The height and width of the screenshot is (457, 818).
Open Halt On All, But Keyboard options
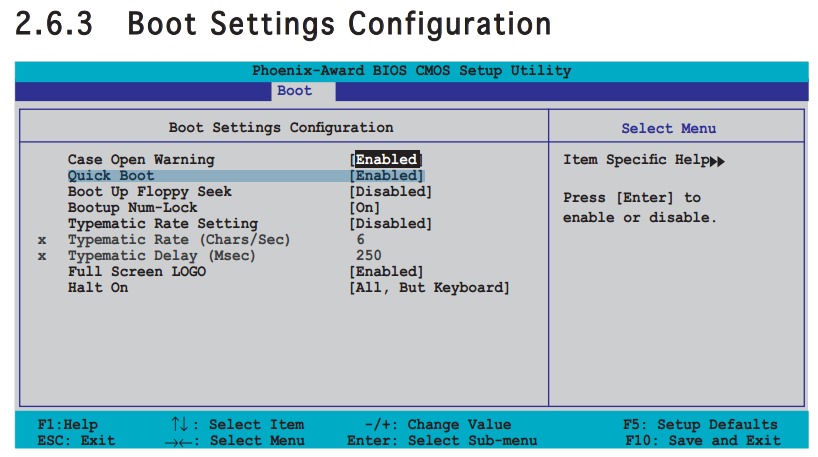429,288
